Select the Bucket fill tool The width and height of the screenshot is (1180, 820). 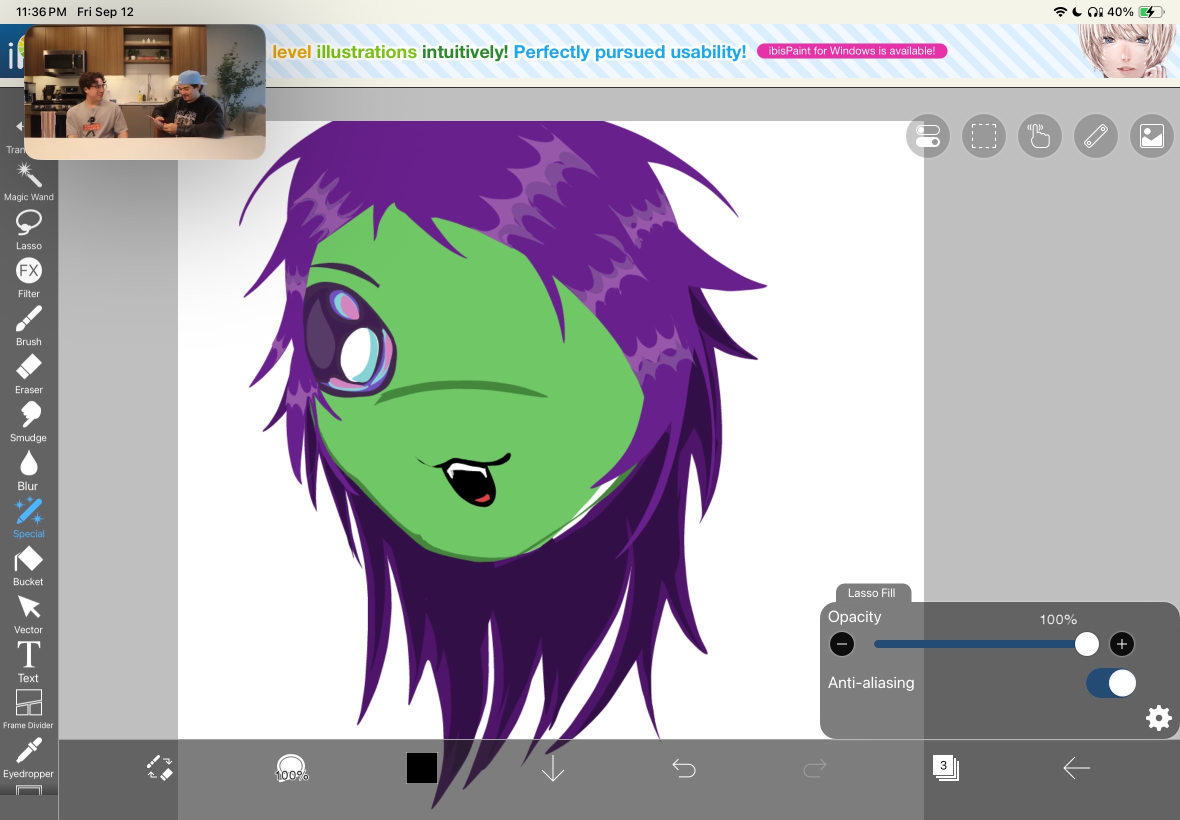[x=29, y=566]
